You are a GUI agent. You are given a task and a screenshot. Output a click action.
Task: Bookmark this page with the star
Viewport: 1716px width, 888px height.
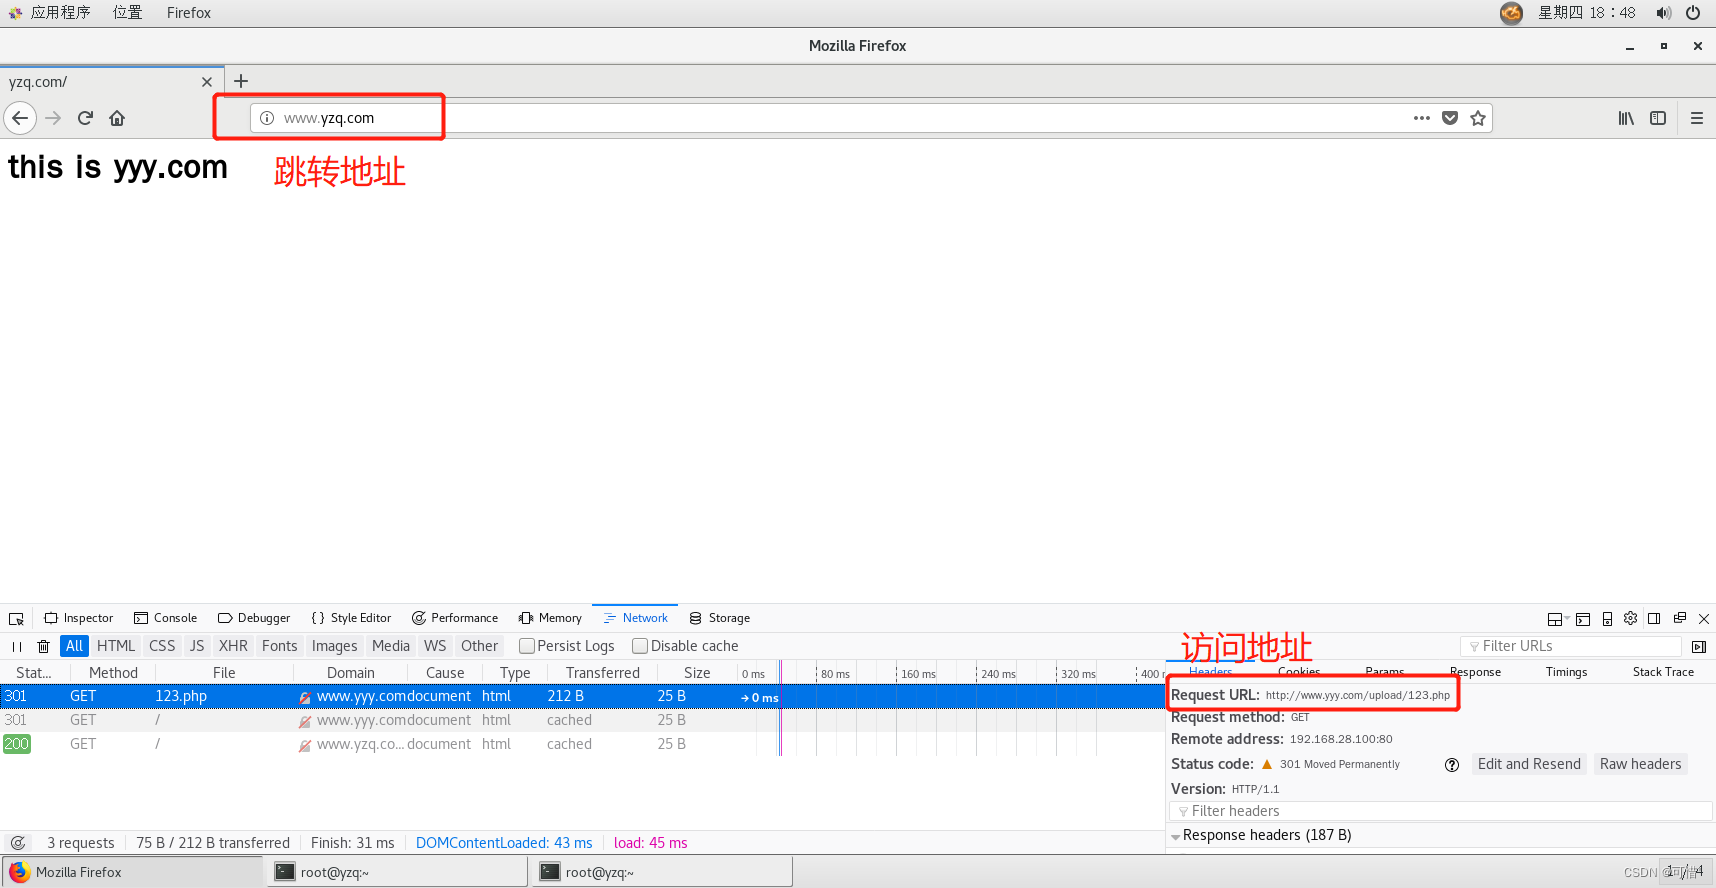tap(1478, 118)
